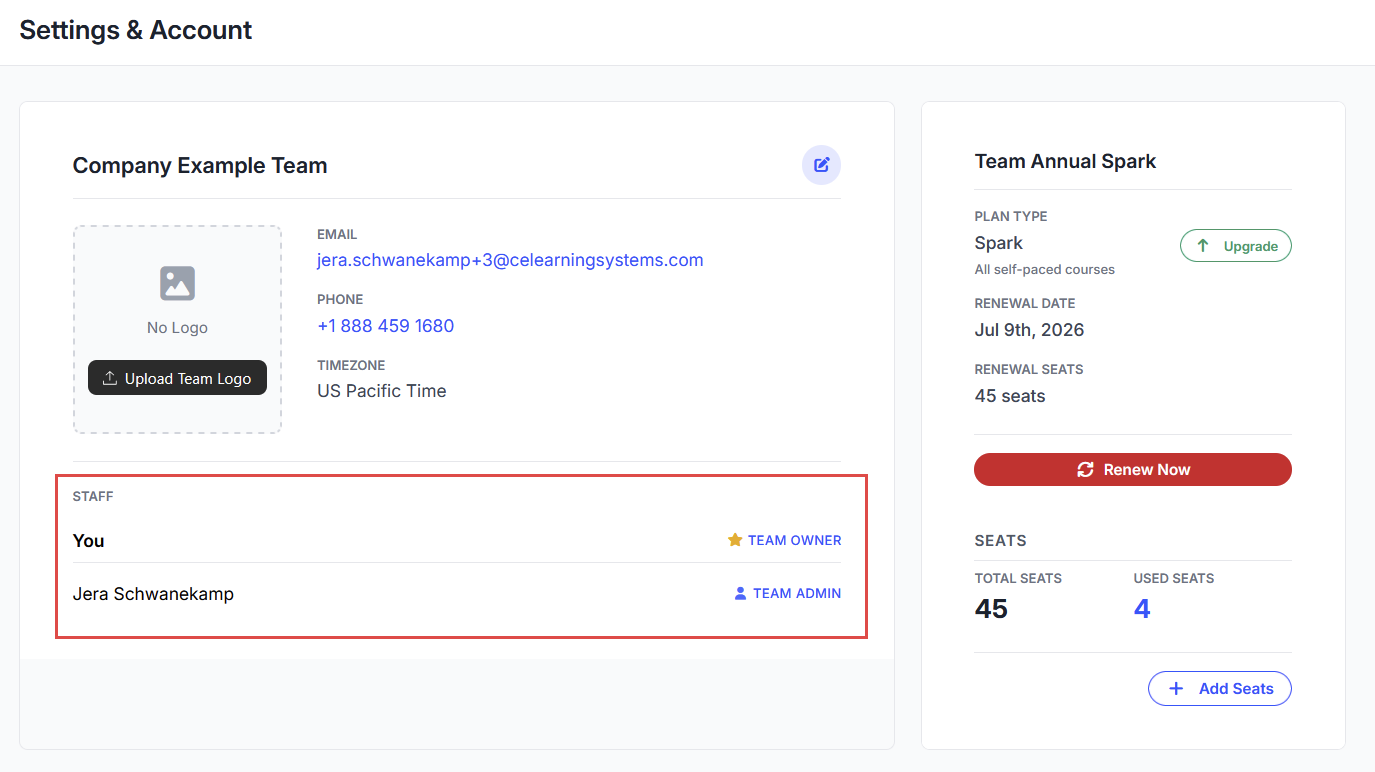
Task: Select the You staff row
Action: pyautogui.click(x=457, y=540)
